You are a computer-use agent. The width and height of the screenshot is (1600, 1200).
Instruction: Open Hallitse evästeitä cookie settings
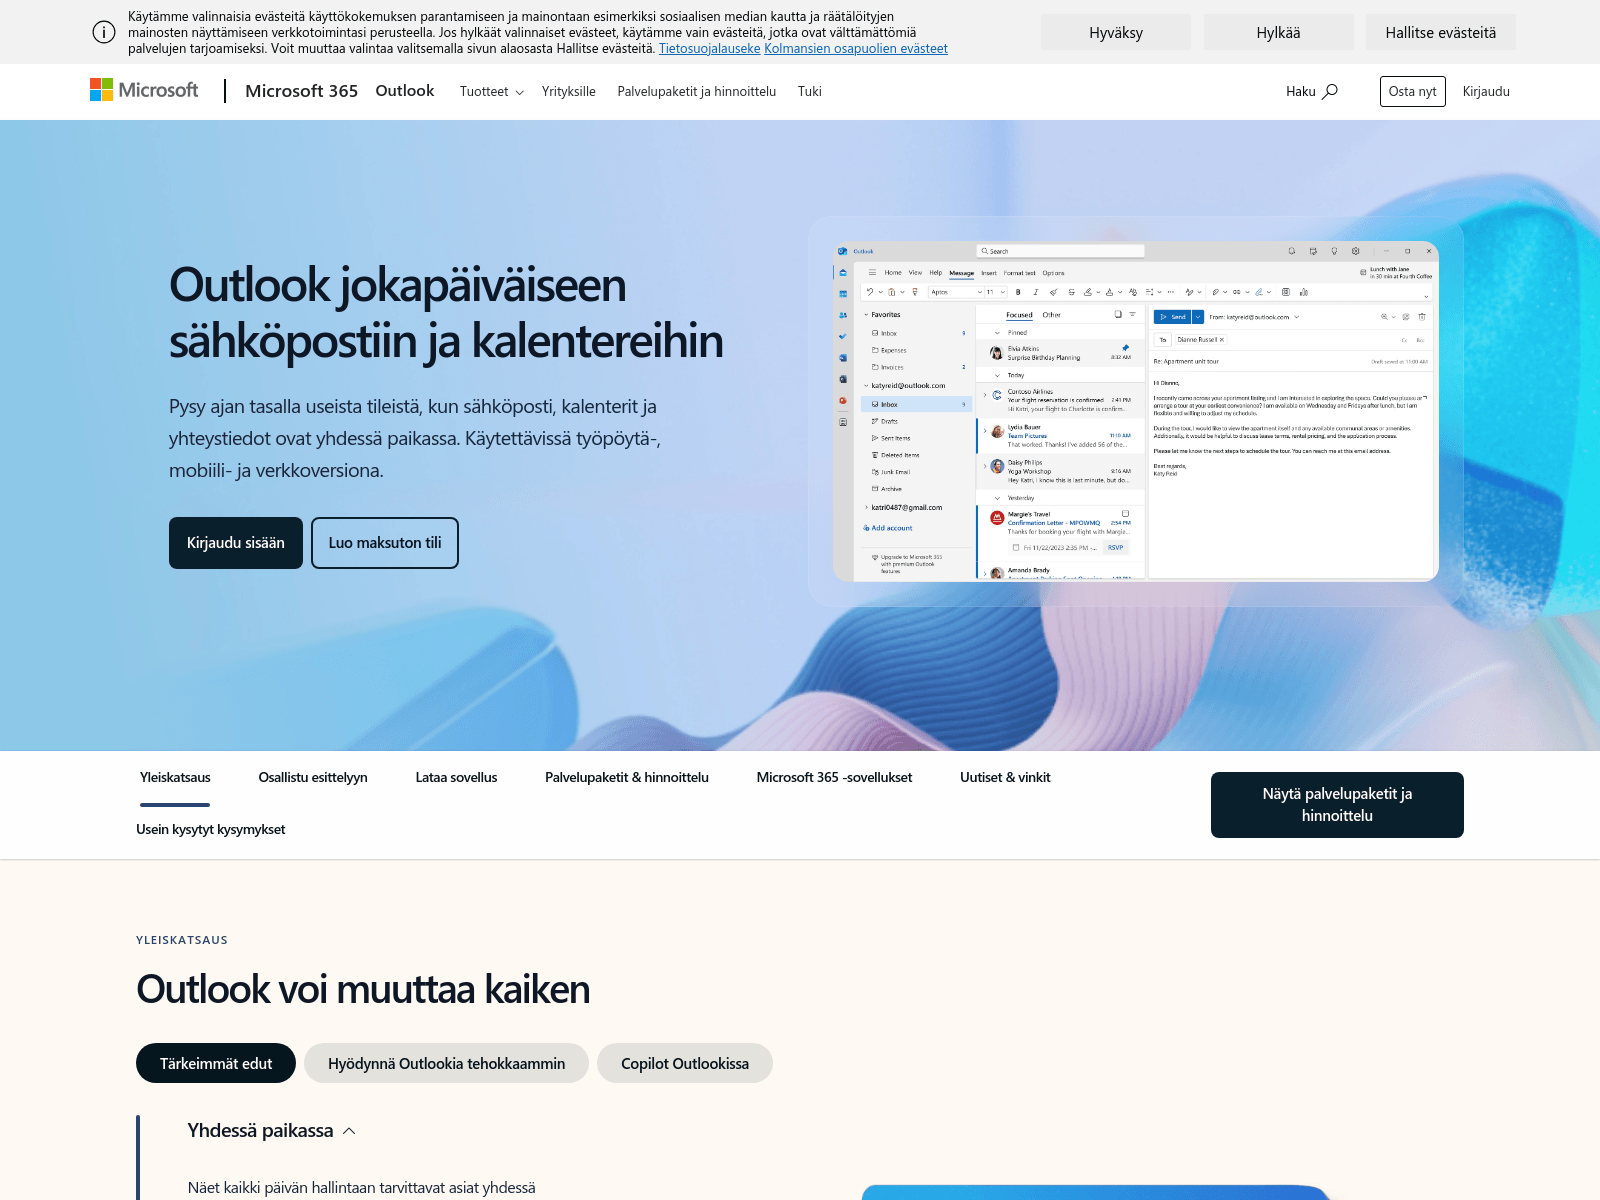[x=1441, y=32]
